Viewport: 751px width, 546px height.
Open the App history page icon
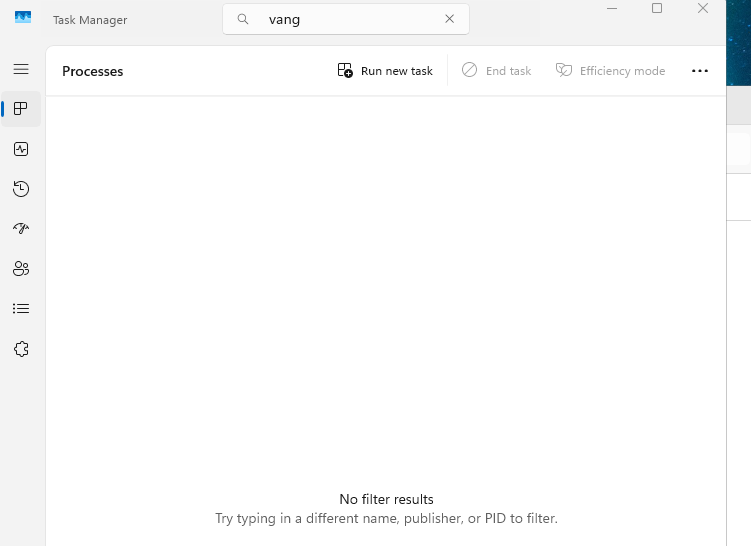21,189
